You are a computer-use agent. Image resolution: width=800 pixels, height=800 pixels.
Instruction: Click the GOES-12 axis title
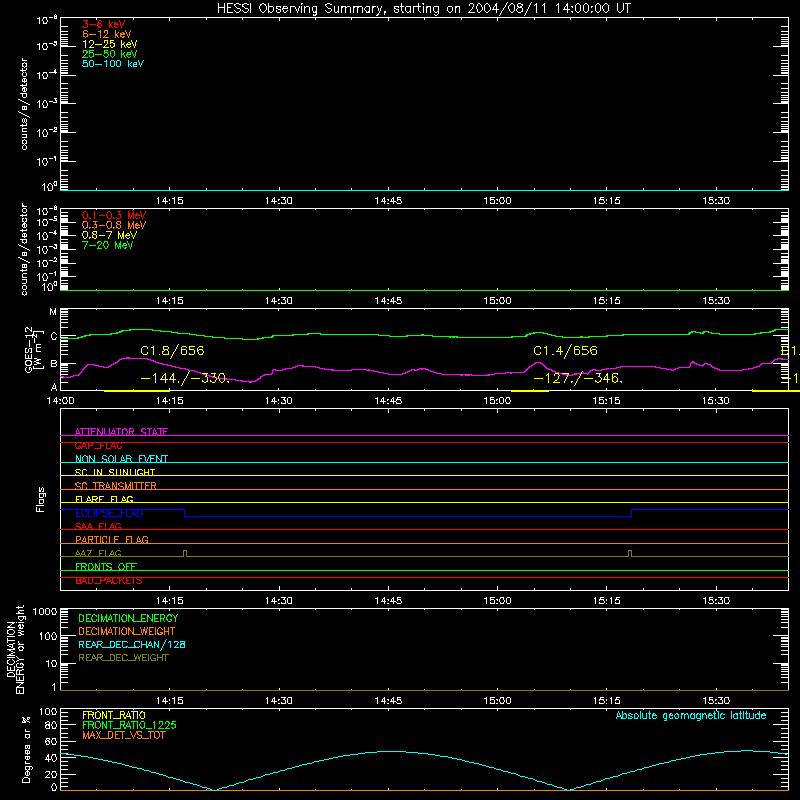(x=33, y=349)
